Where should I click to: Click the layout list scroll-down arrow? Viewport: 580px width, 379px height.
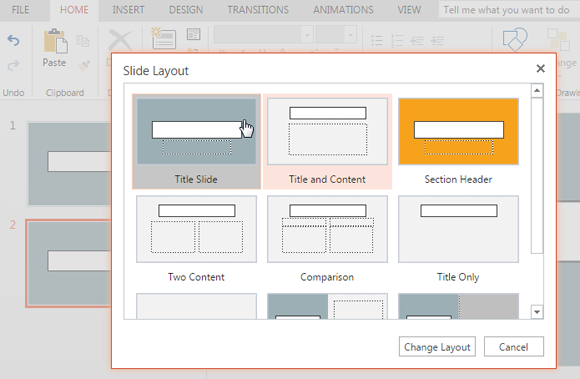(537, 312)
